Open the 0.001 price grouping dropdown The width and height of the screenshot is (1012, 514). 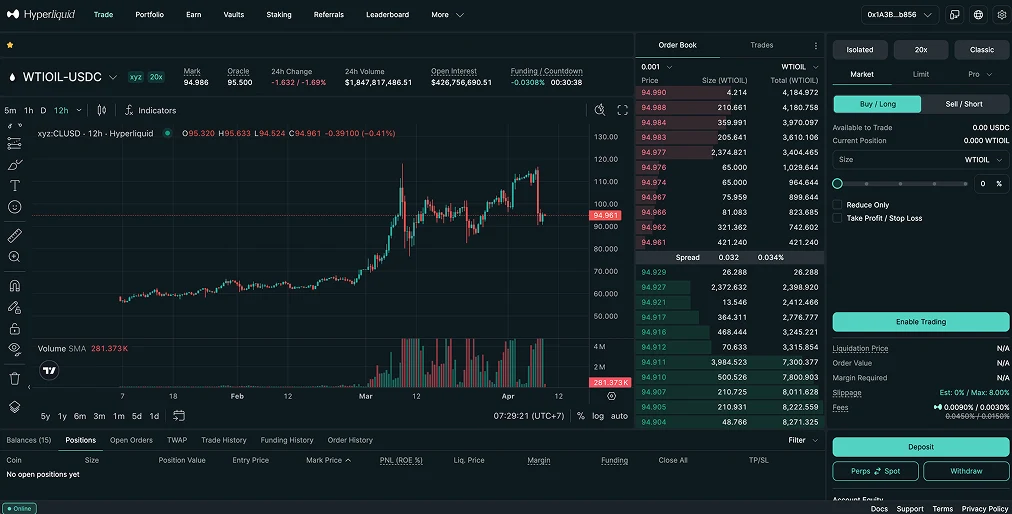[656, 67]
